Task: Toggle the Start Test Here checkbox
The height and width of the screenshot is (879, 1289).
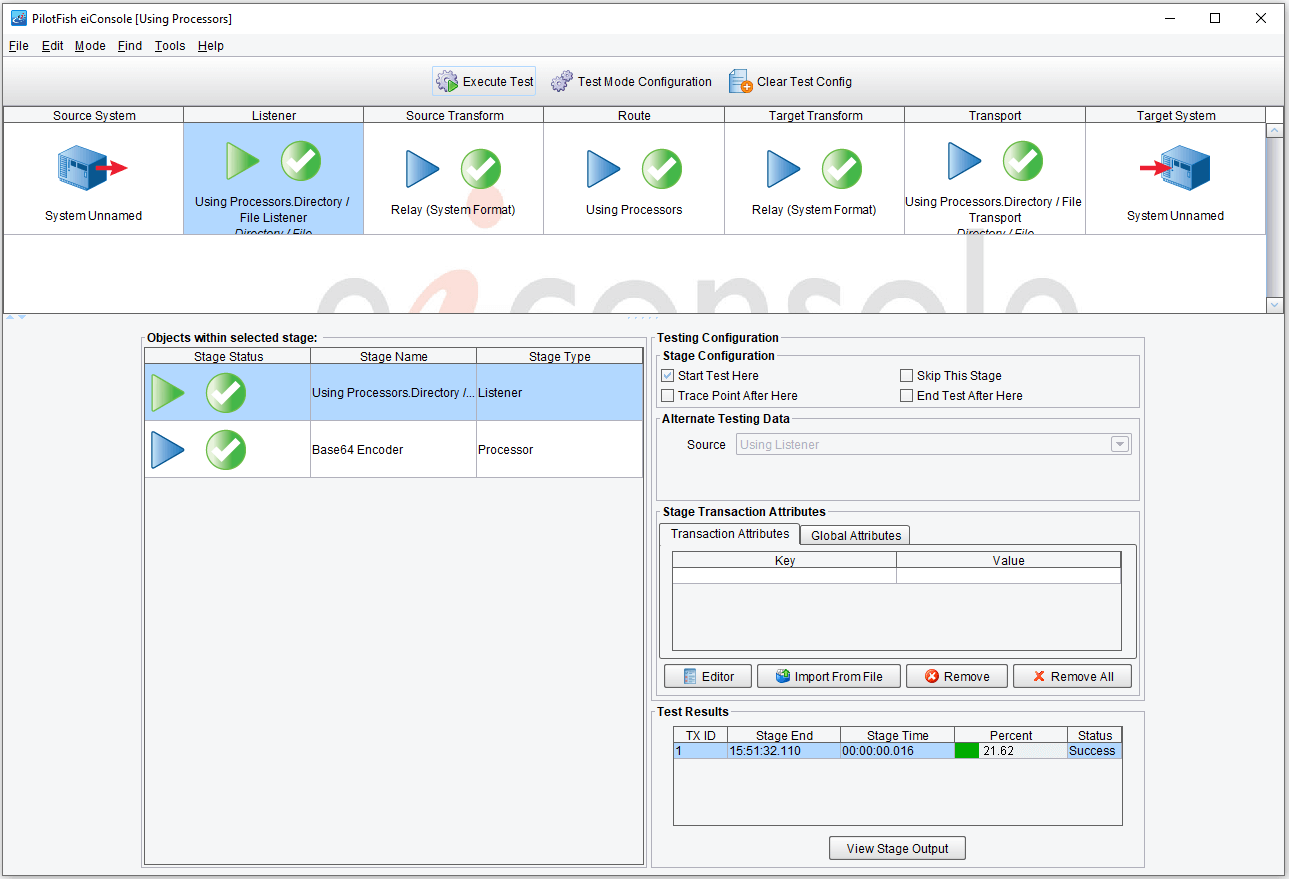Action: coord(668,376)
